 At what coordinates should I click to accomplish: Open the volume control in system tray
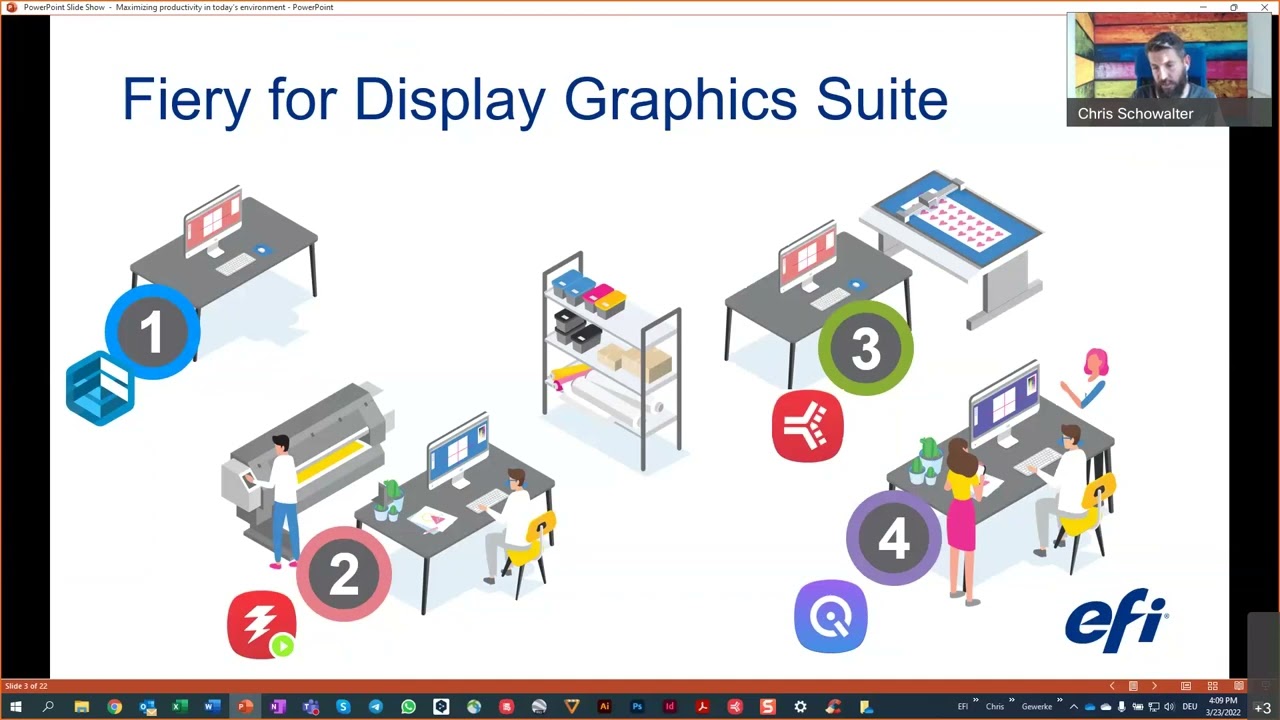point(1169,707)
